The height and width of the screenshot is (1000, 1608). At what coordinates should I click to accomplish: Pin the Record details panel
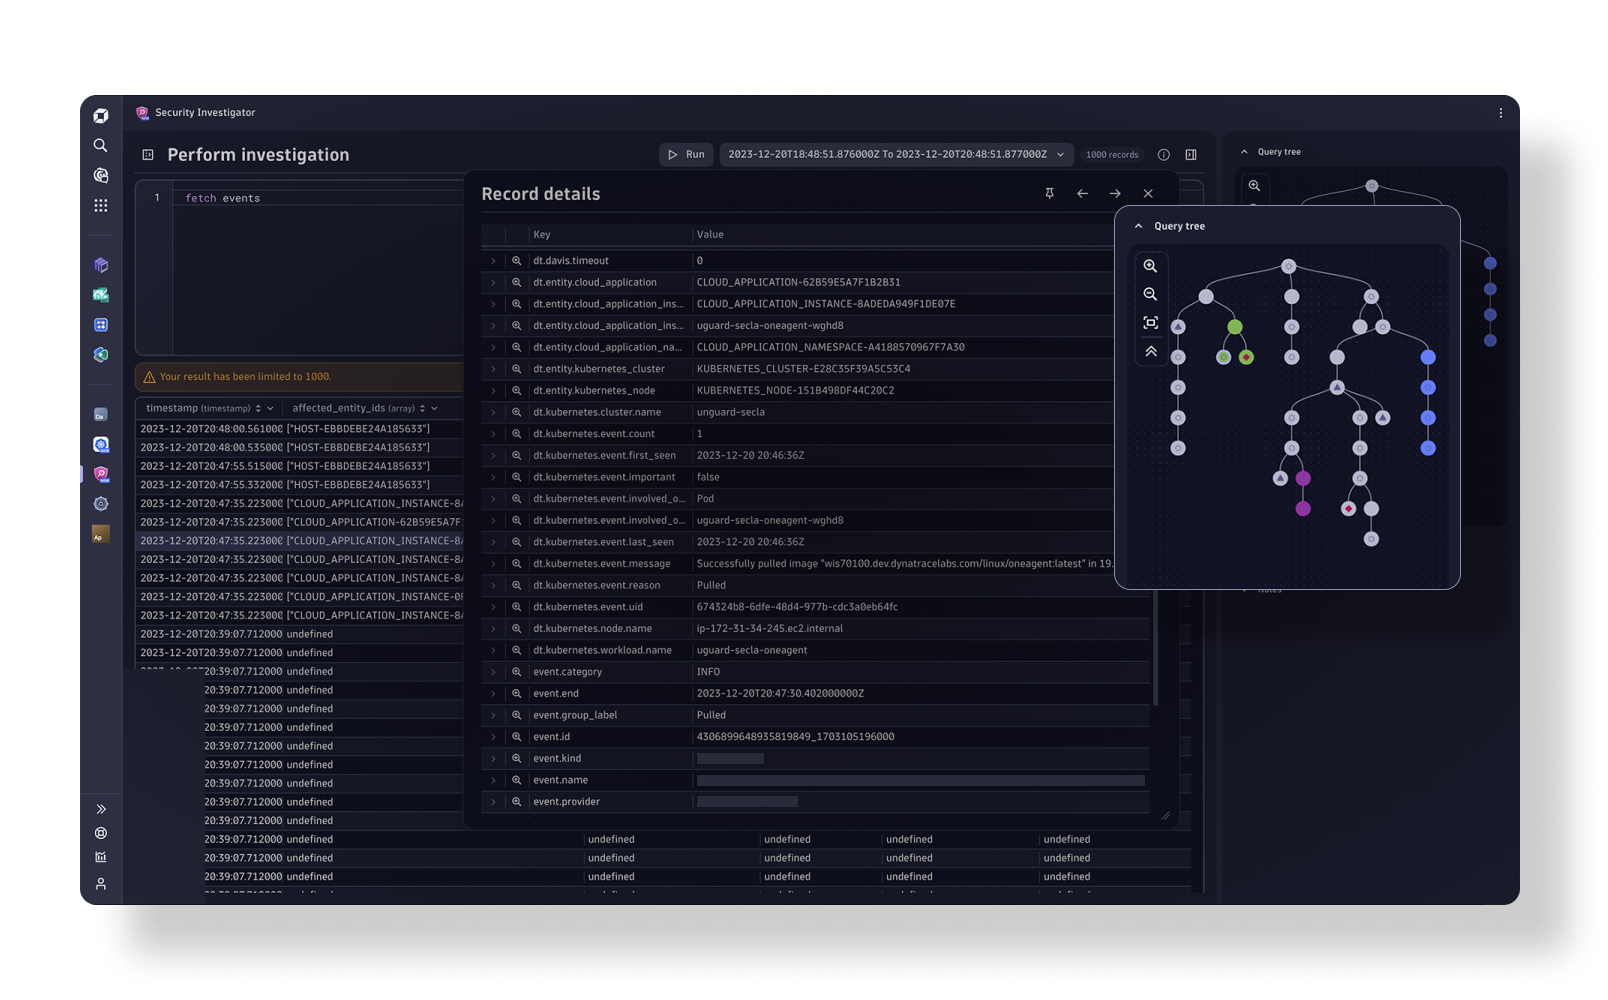pos(1049,194)
